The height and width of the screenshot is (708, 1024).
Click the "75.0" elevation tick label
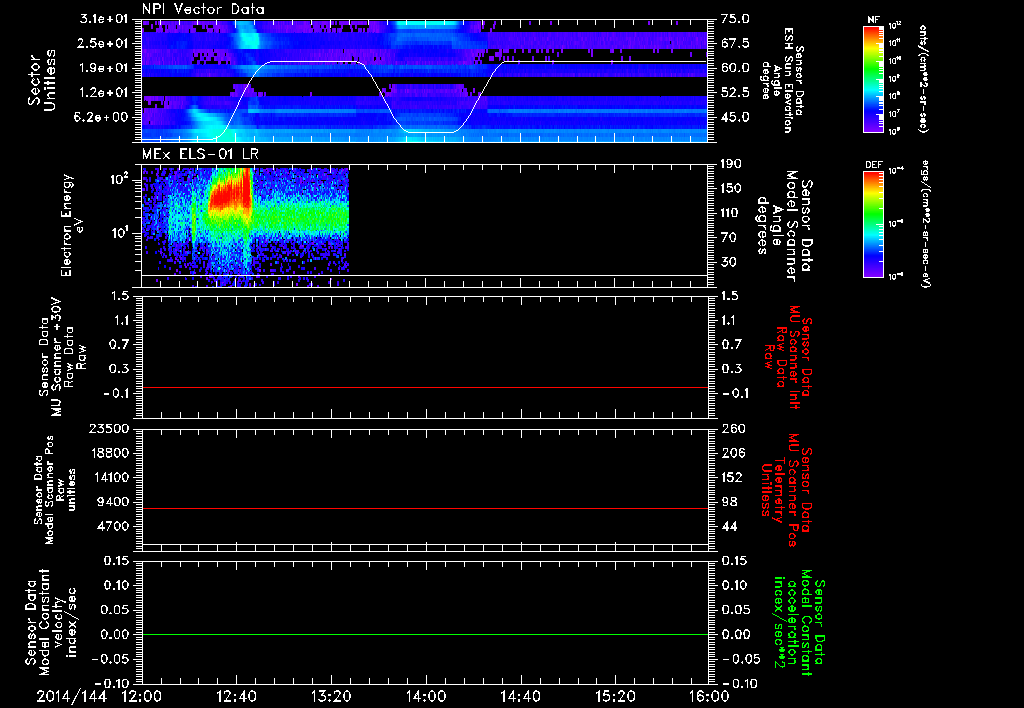pos(735,19)
